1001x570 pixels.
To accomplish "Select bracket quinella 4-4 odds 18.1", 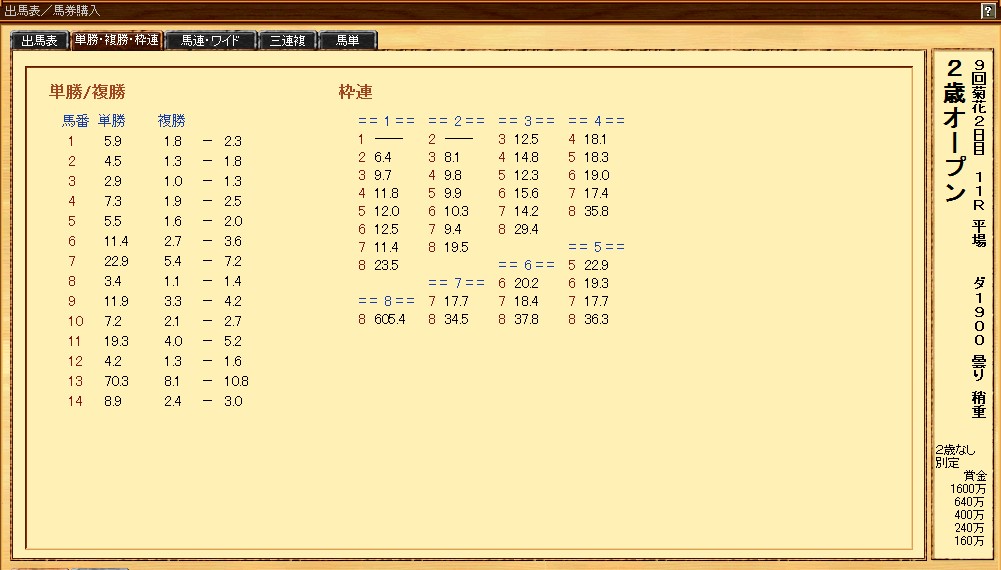I will (x=596, y=139).
